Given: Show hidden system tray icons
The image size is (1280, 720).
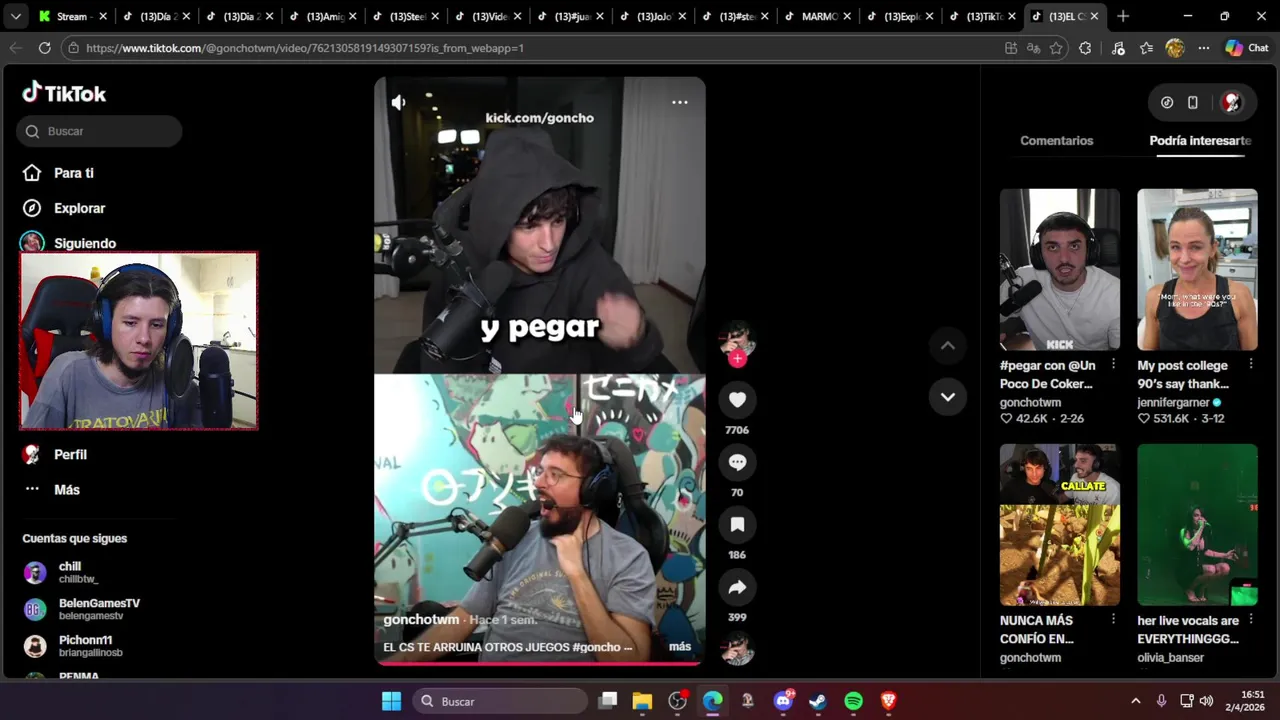Looking at the screenshot, I should point(1135,701).
